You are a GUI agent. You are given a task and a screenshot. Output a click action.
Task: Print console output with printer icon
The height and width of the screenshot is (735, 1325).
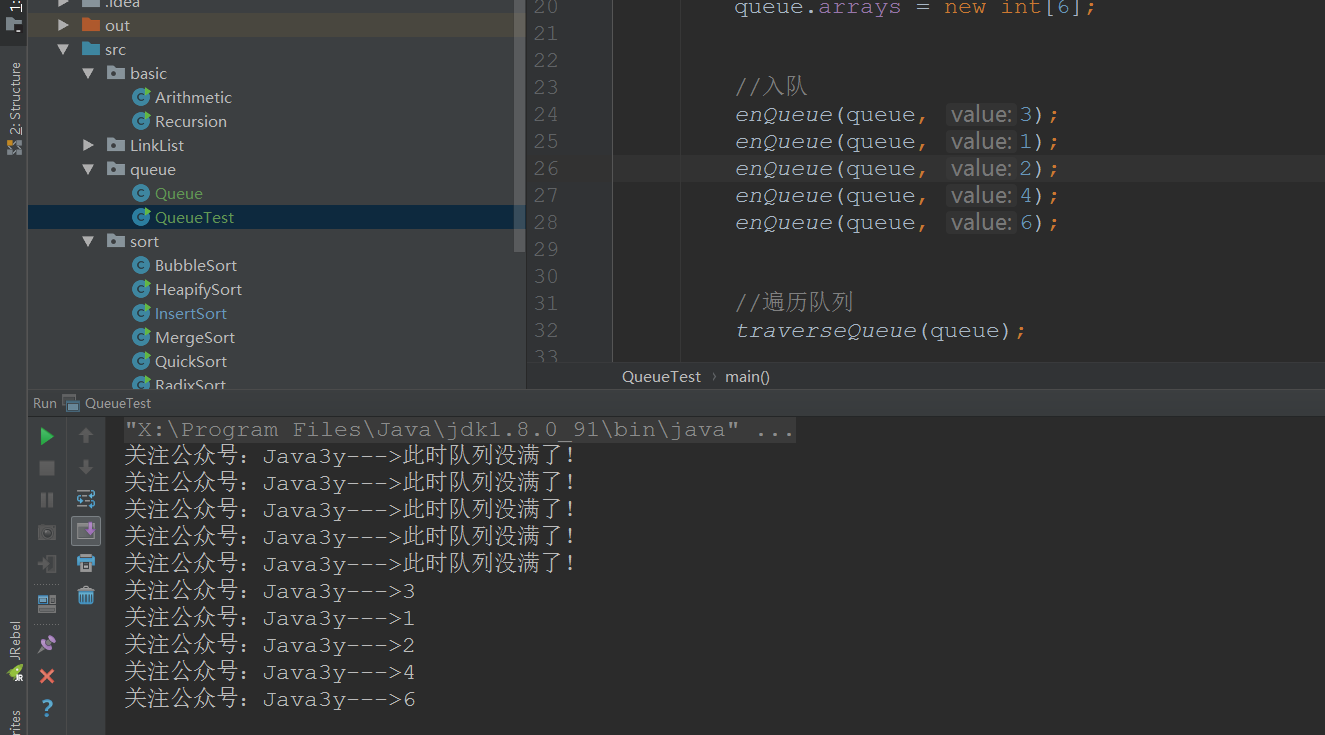[86, 563]
